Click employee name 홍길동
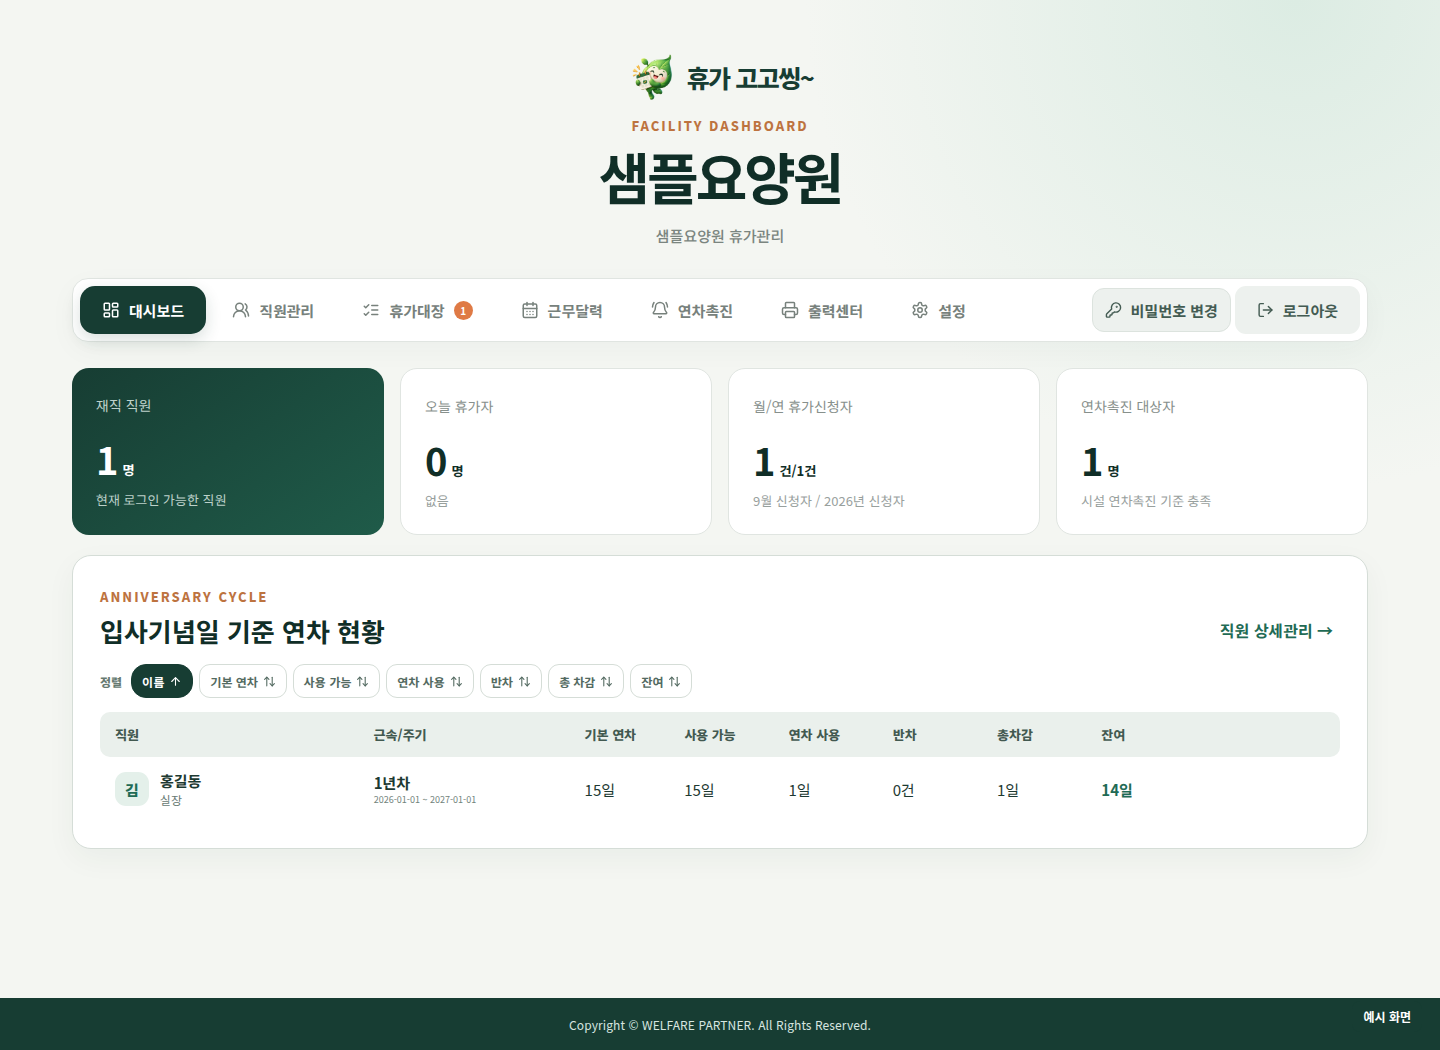 click(x=180, y=781)
